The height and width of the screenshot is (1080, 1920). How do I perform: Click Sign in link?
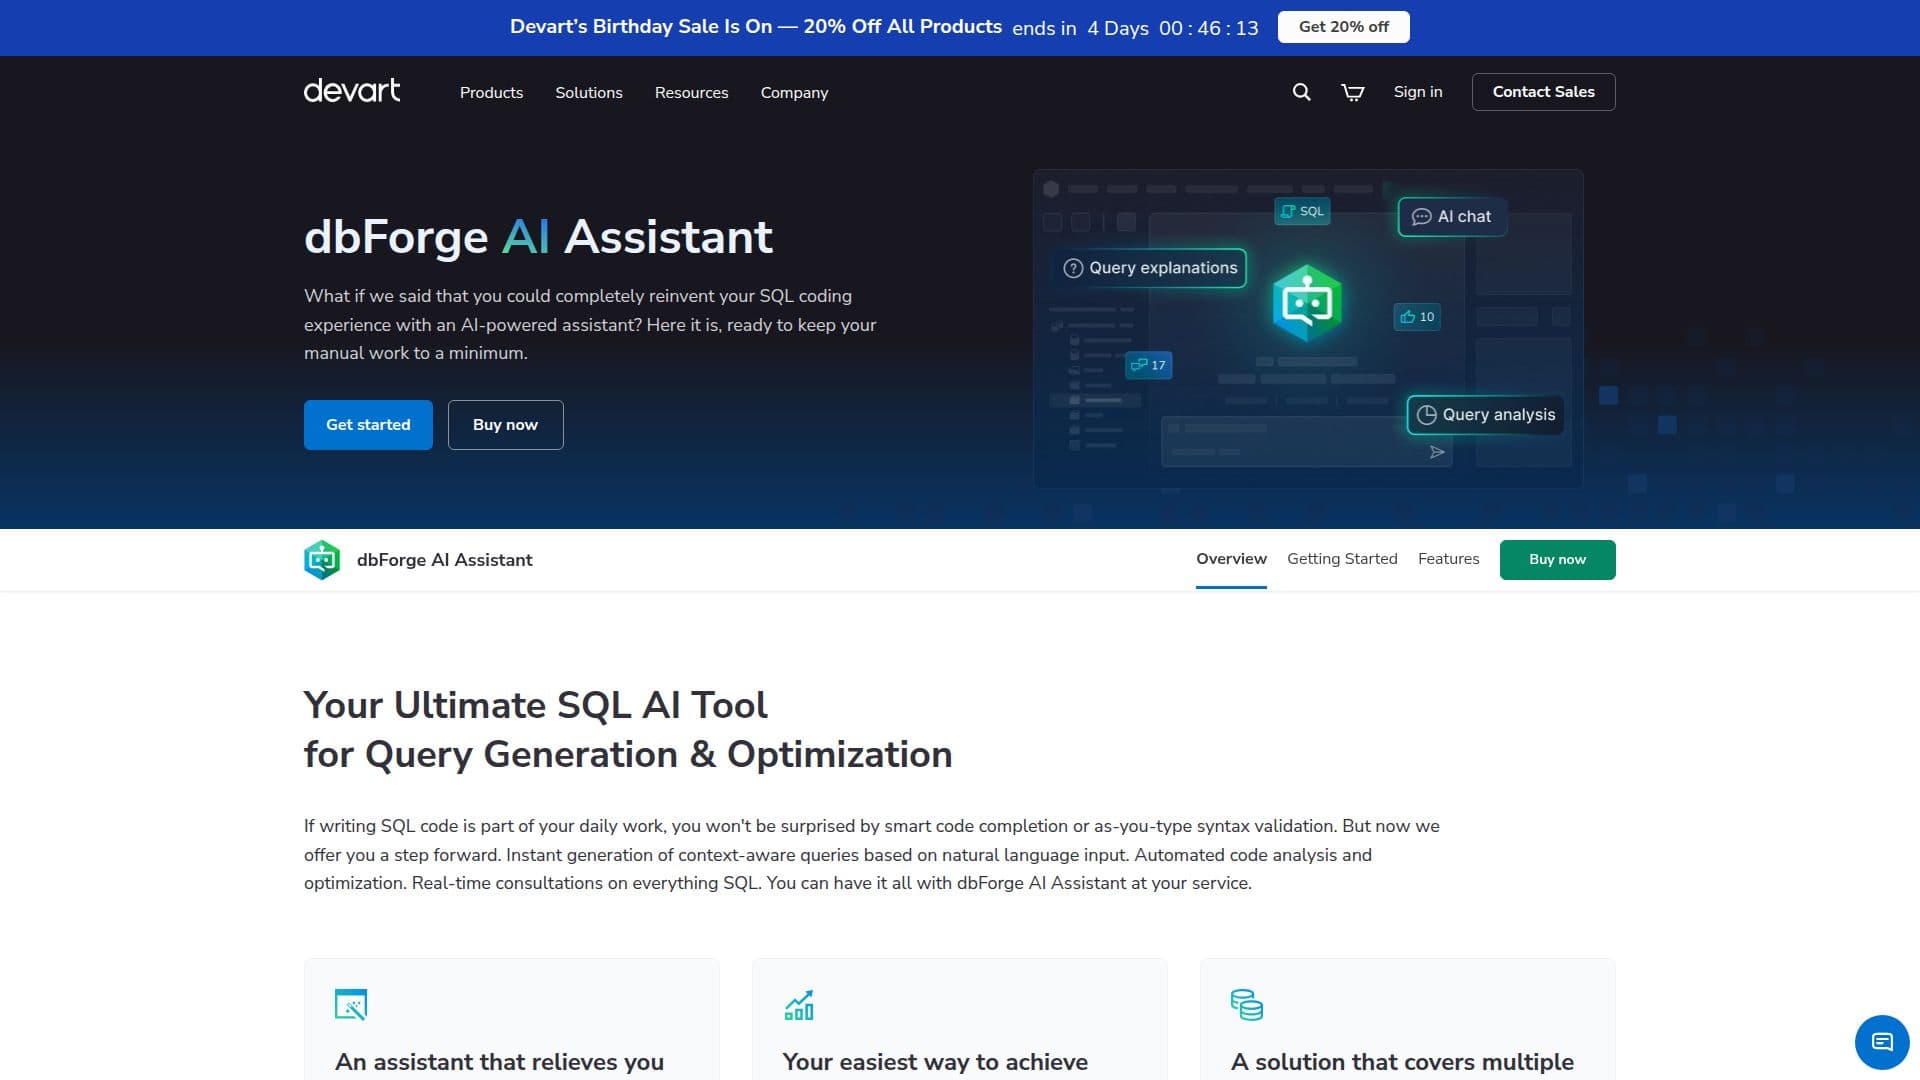click(1418, 92)
